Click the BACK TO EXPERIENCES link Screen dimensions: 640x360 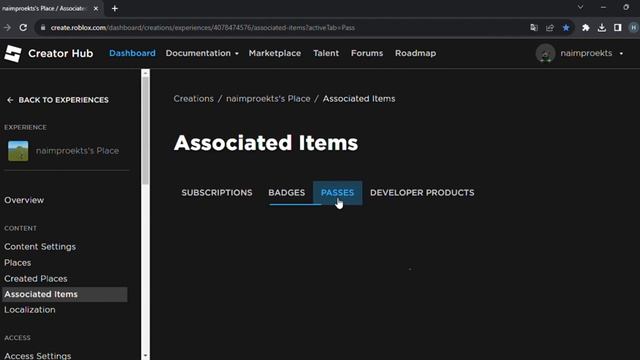(64, 100)
